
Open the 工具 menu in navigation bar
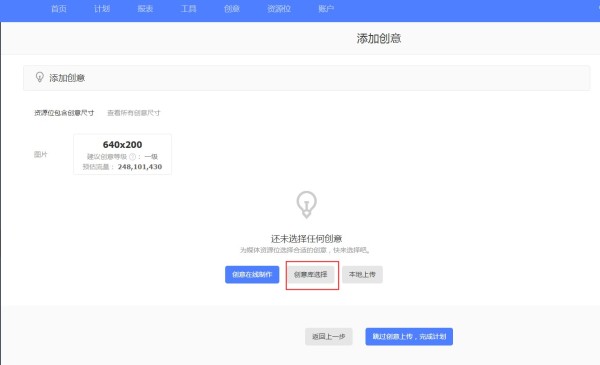click(x=188, y=9)
